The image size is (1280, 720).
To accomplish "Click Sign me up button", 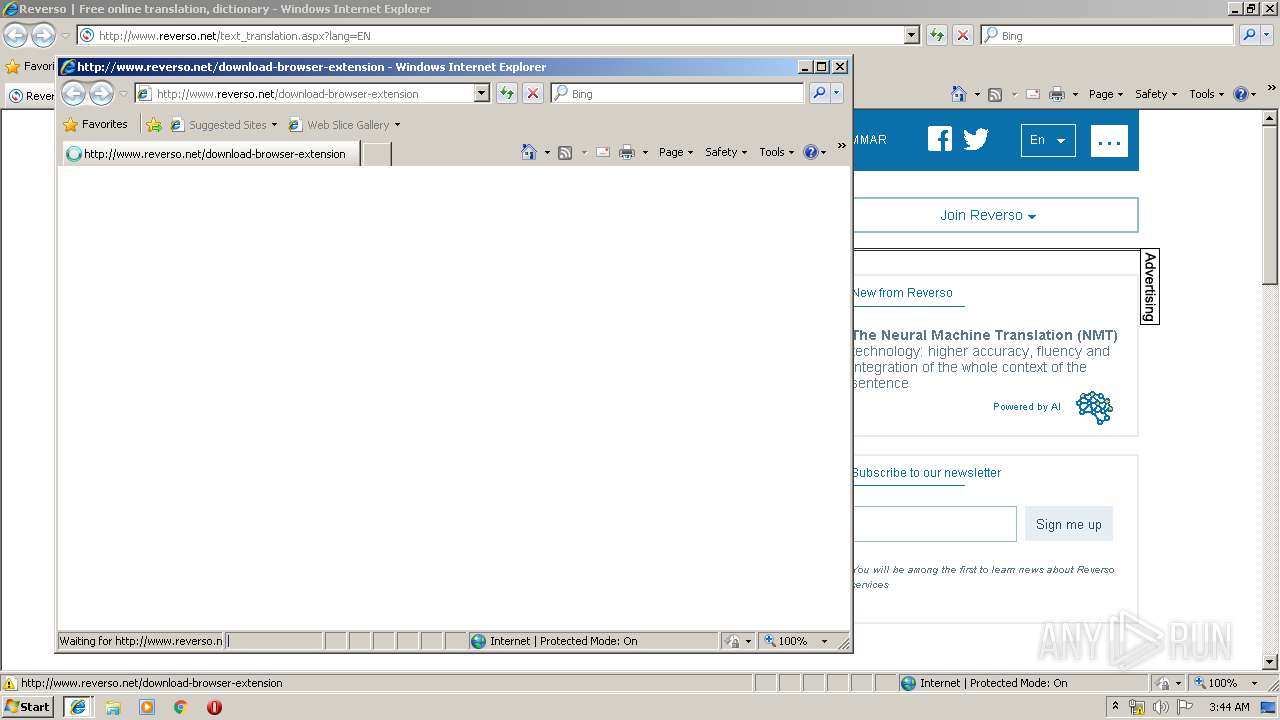I will point(1069,524).
